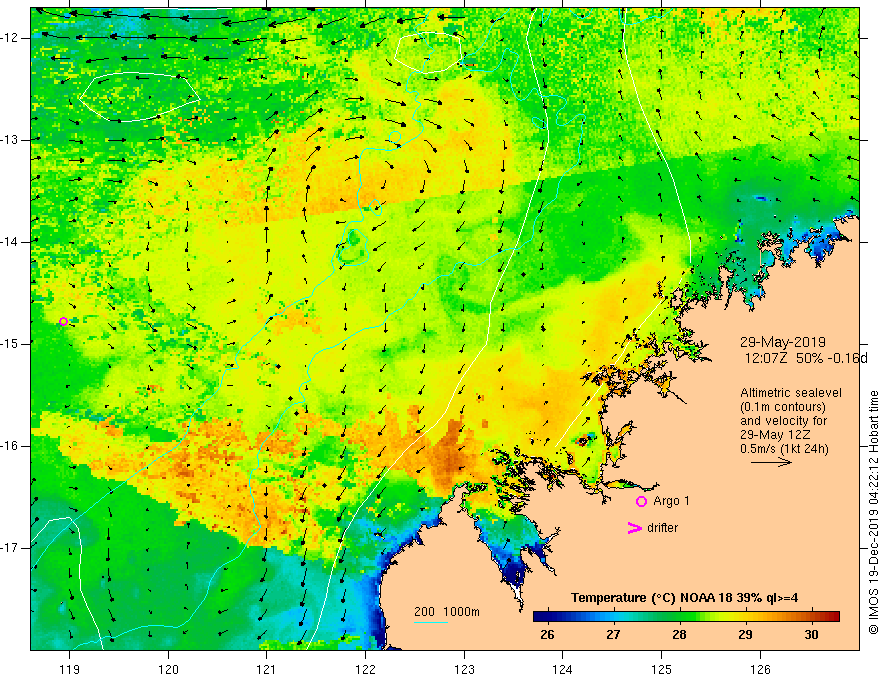Viewport: 880px width, 680px height.
Task: Click the latitude axis label '-13'
Action: (11, 140)
